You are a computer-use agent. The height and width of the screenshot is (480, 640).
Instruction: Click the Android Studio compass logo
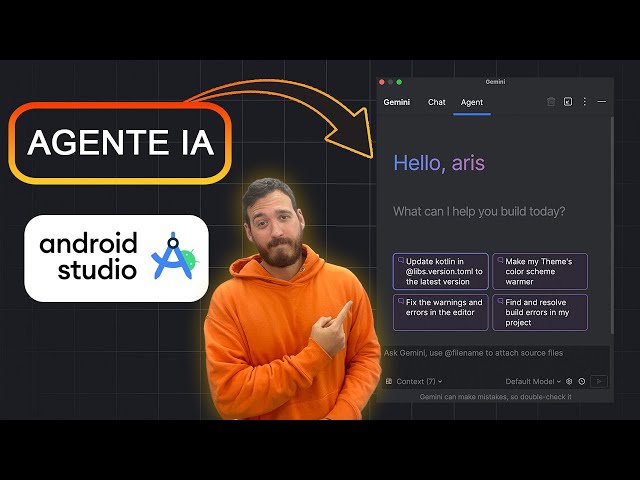pos(175,256)
